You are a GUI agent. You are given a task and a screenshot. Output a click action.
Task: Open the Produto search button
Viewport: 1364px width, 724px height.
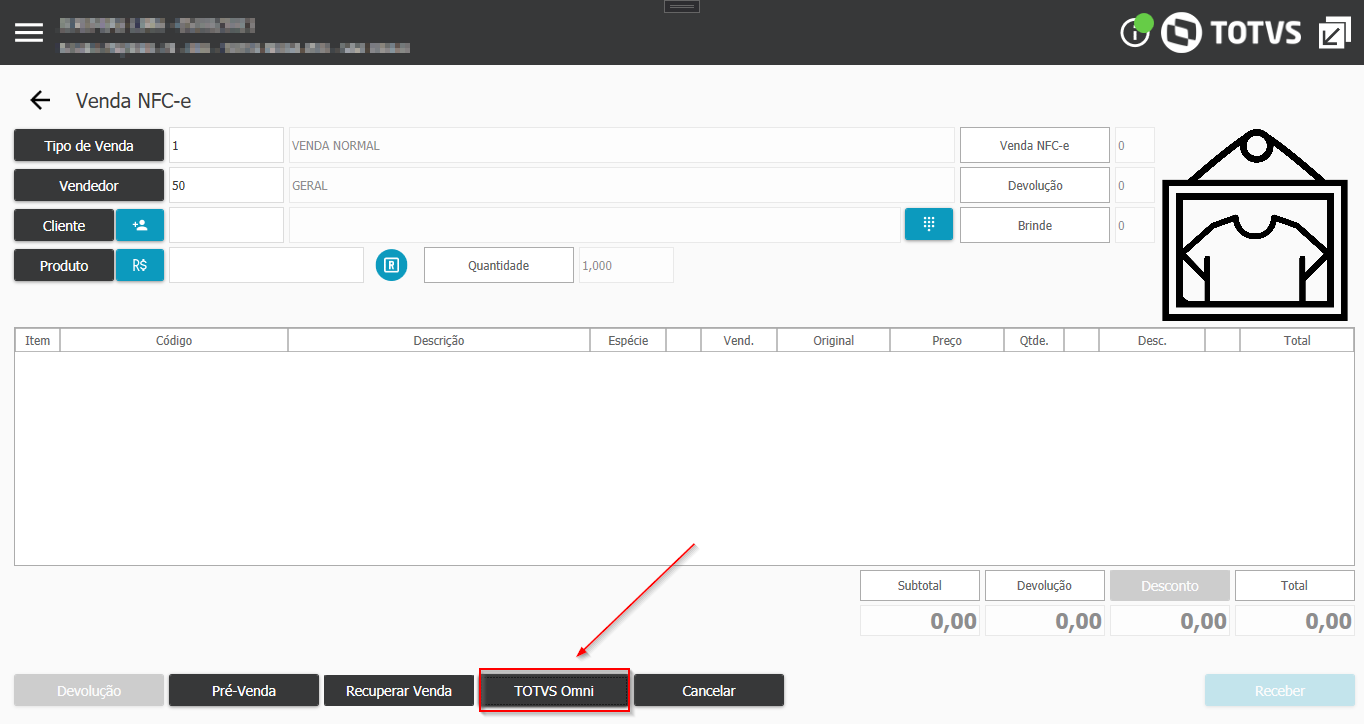point(64,265)
